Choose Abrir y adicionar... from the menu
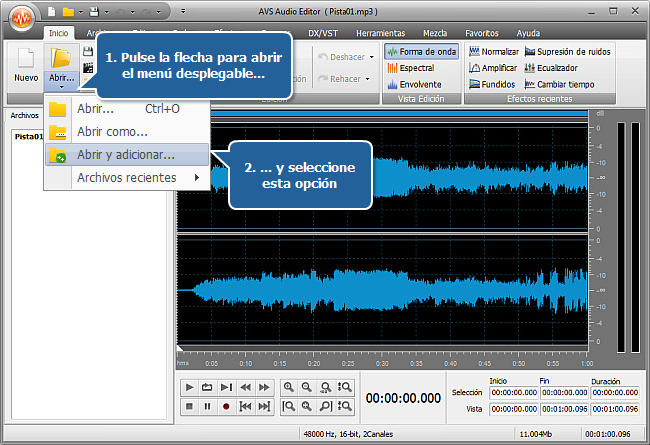This screenshot has width=650, height=445. click(x=127, y=155)
